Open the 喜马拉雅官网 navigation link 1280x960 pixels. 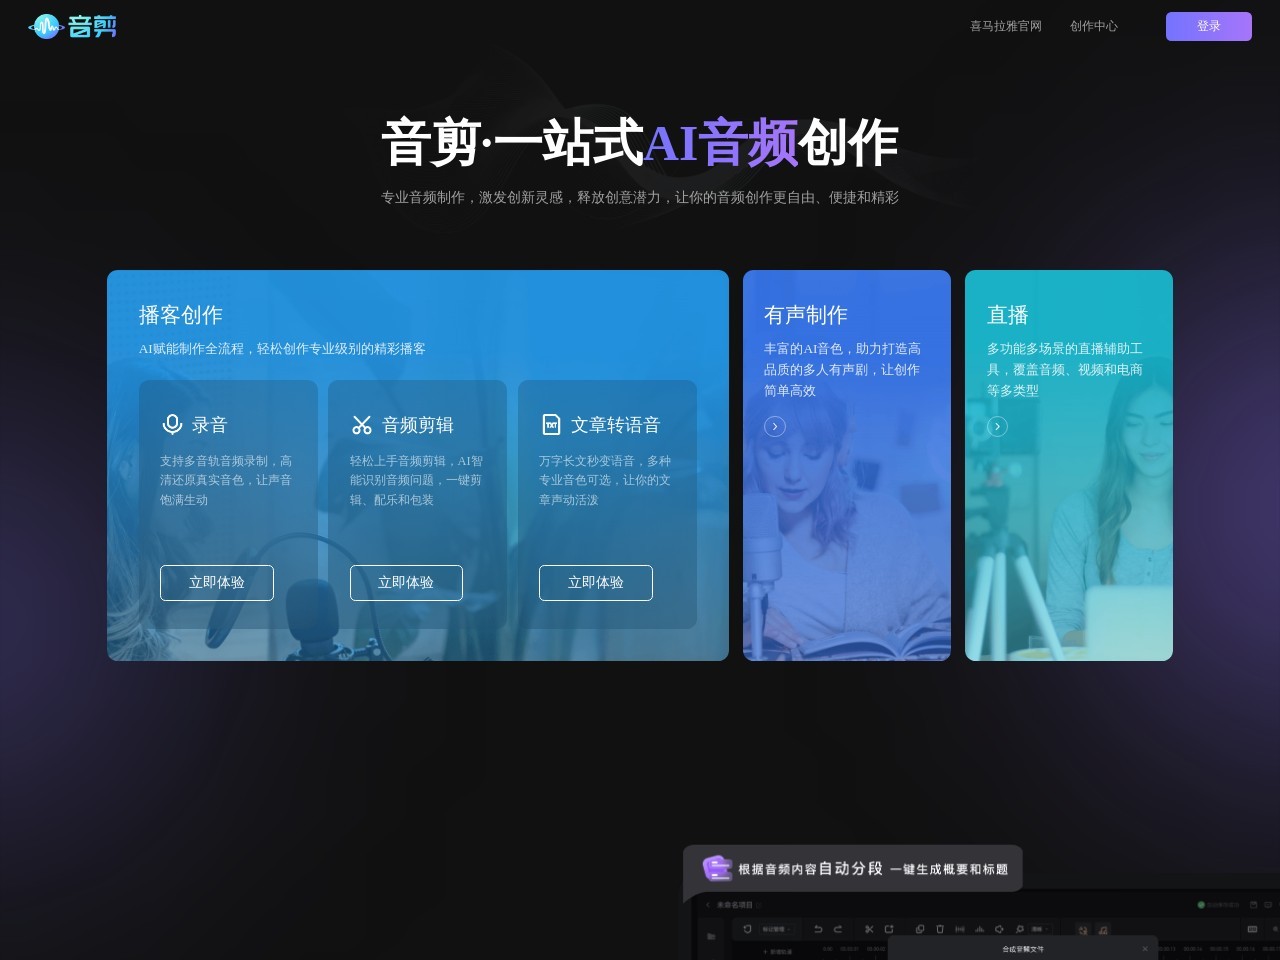point(1005,26)
